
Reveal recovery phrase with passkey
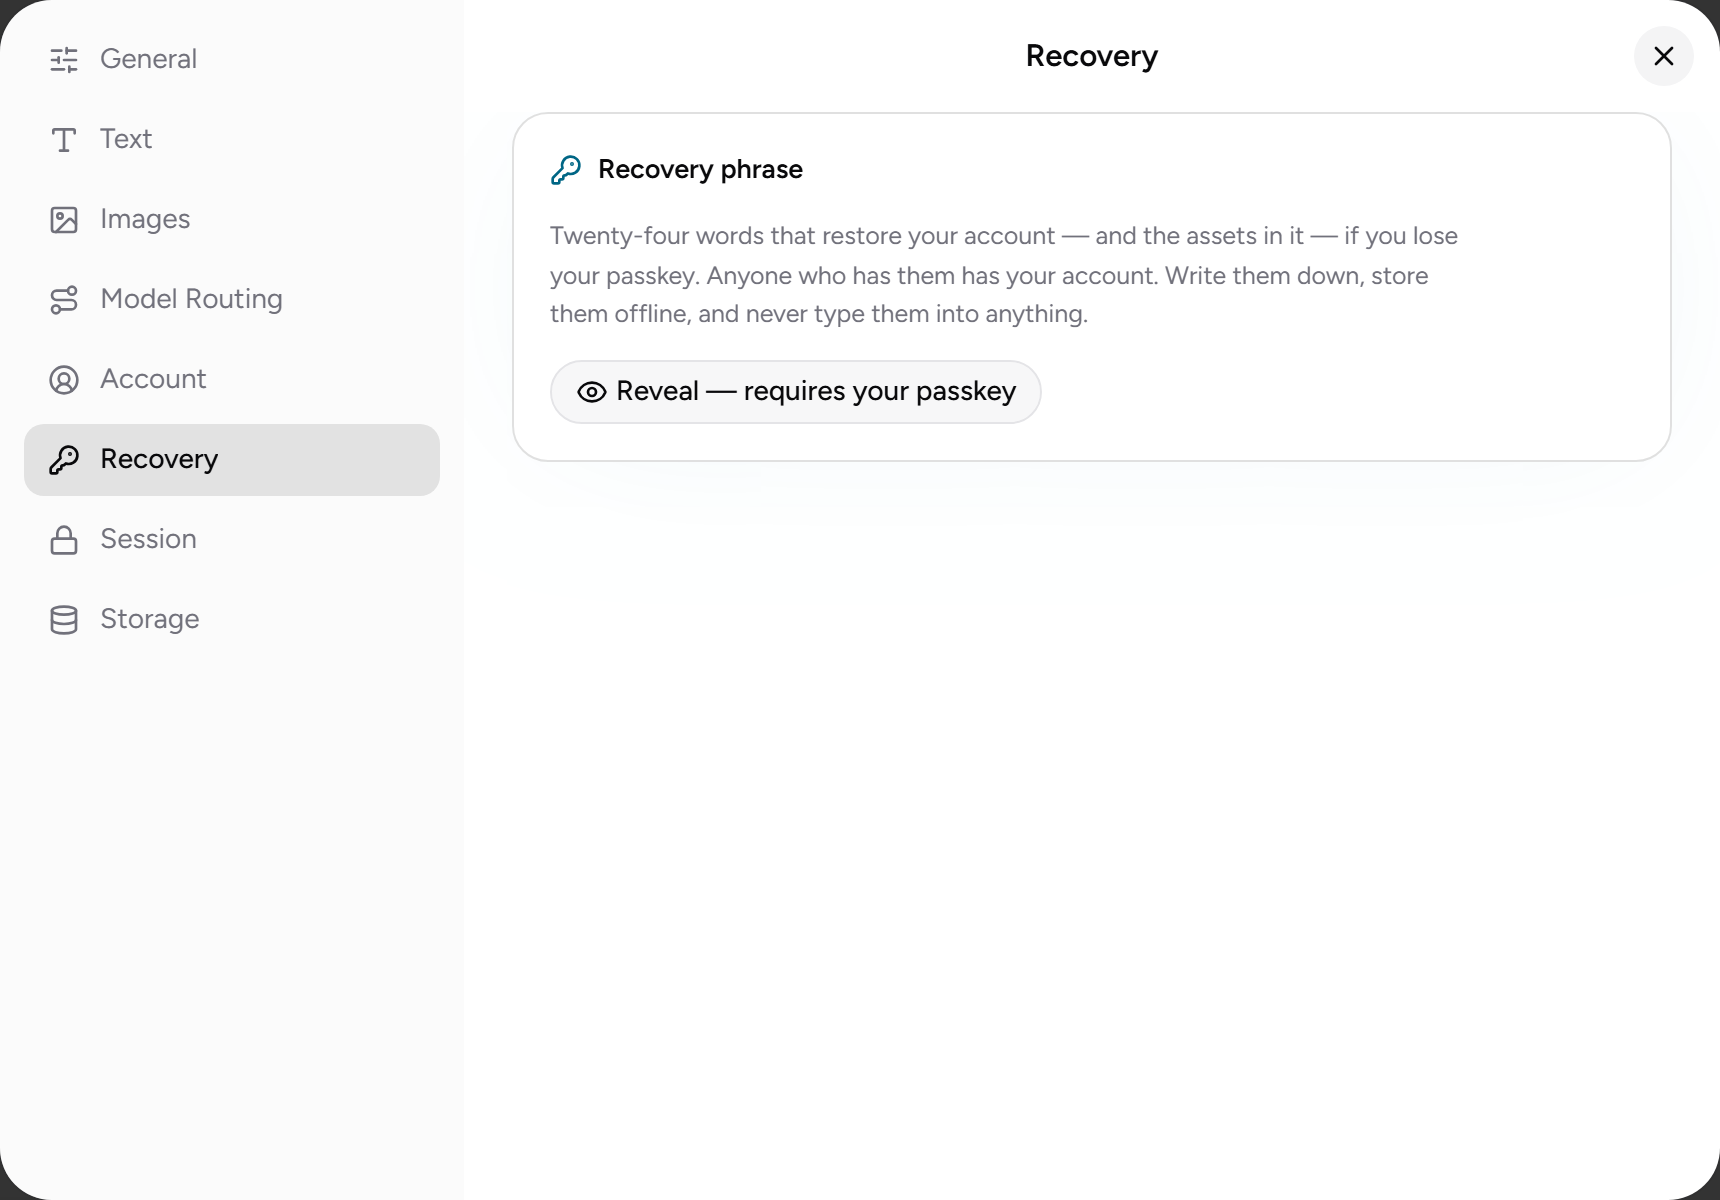coord(796,392)
